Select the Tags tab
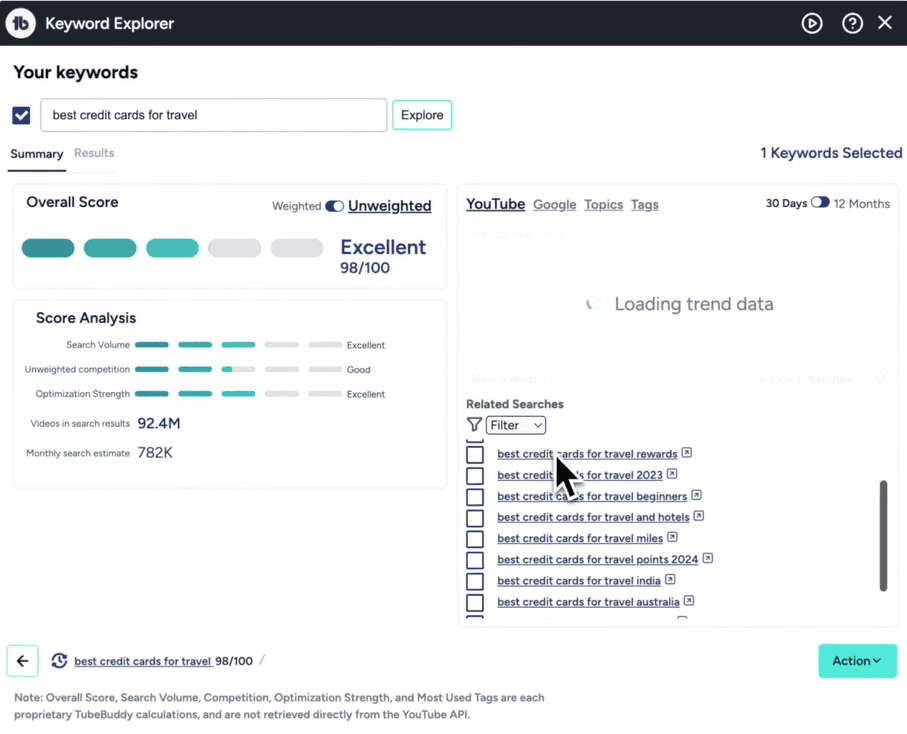 point(644,204)
